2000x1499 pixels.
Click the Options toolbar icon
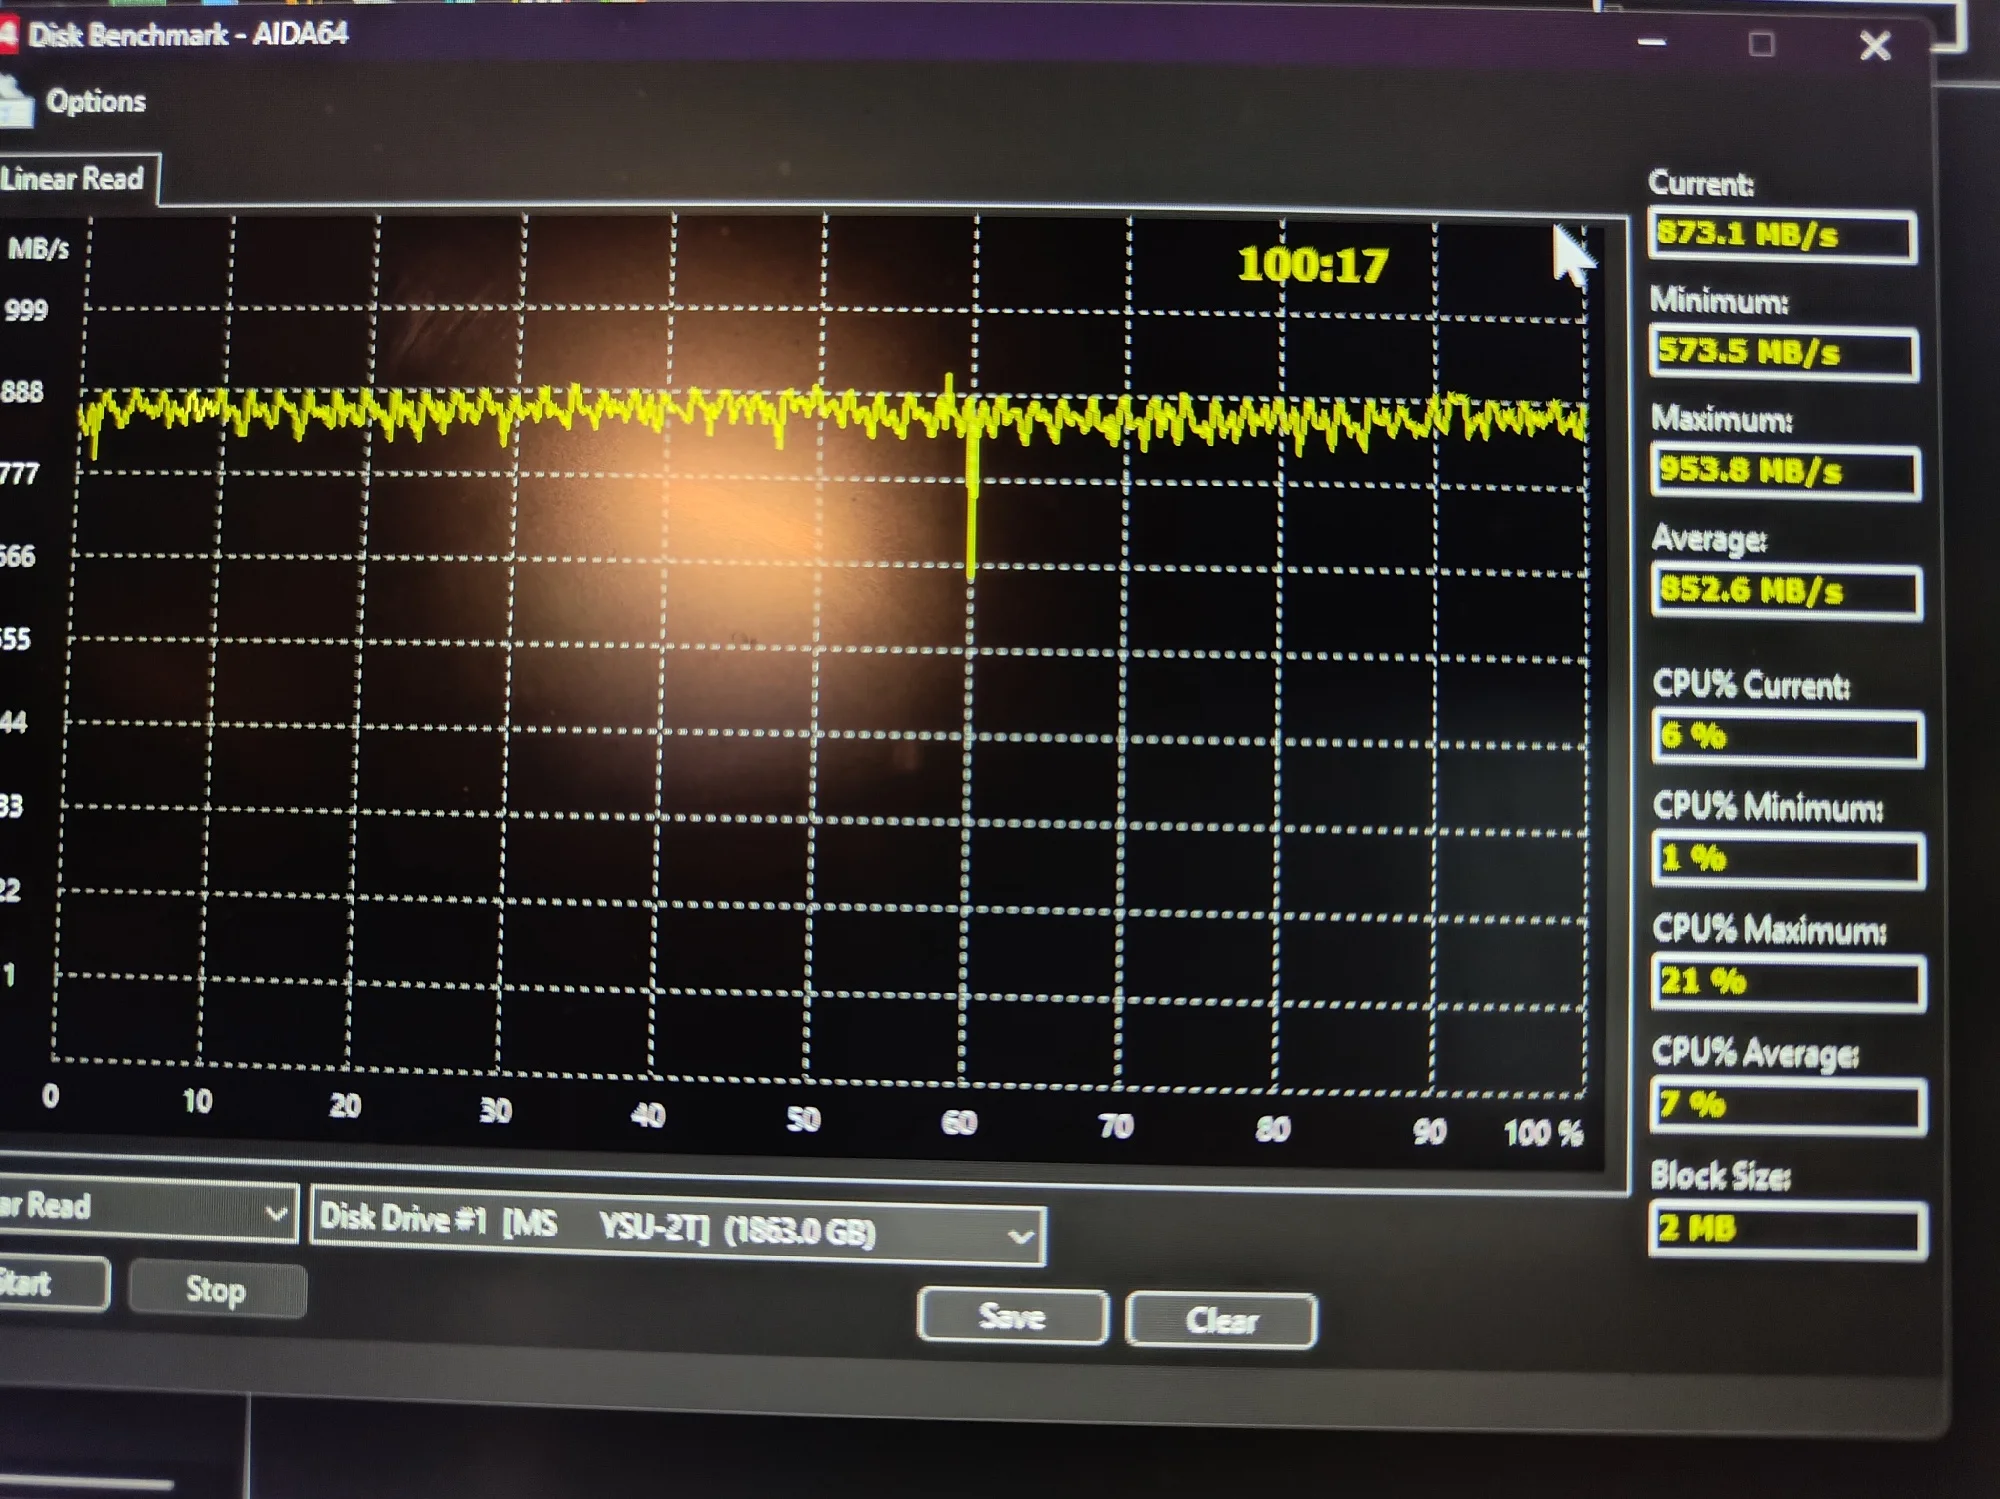pos(16,104)
